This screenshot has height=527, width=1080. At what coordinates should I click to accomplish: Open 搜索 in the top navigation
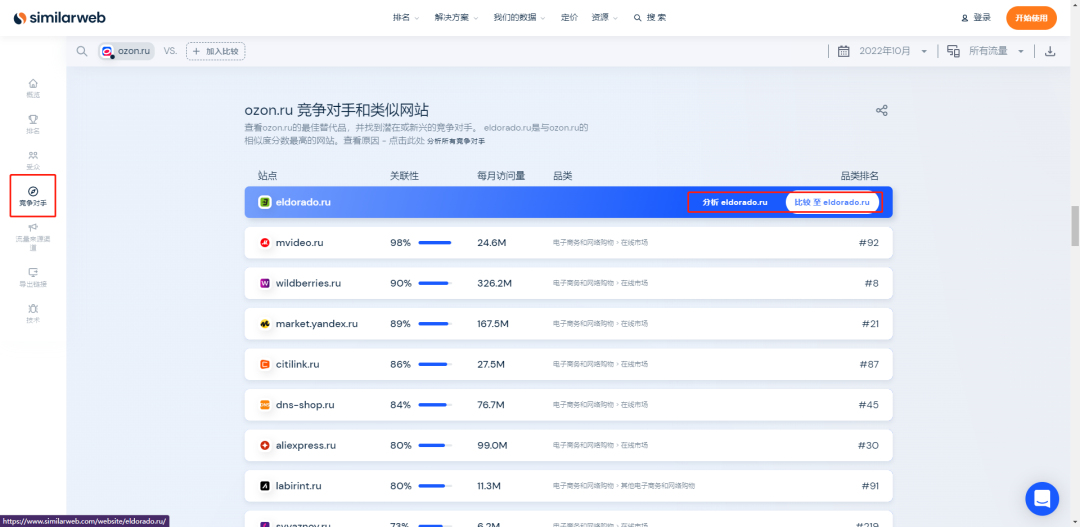(x=650, y=17)
